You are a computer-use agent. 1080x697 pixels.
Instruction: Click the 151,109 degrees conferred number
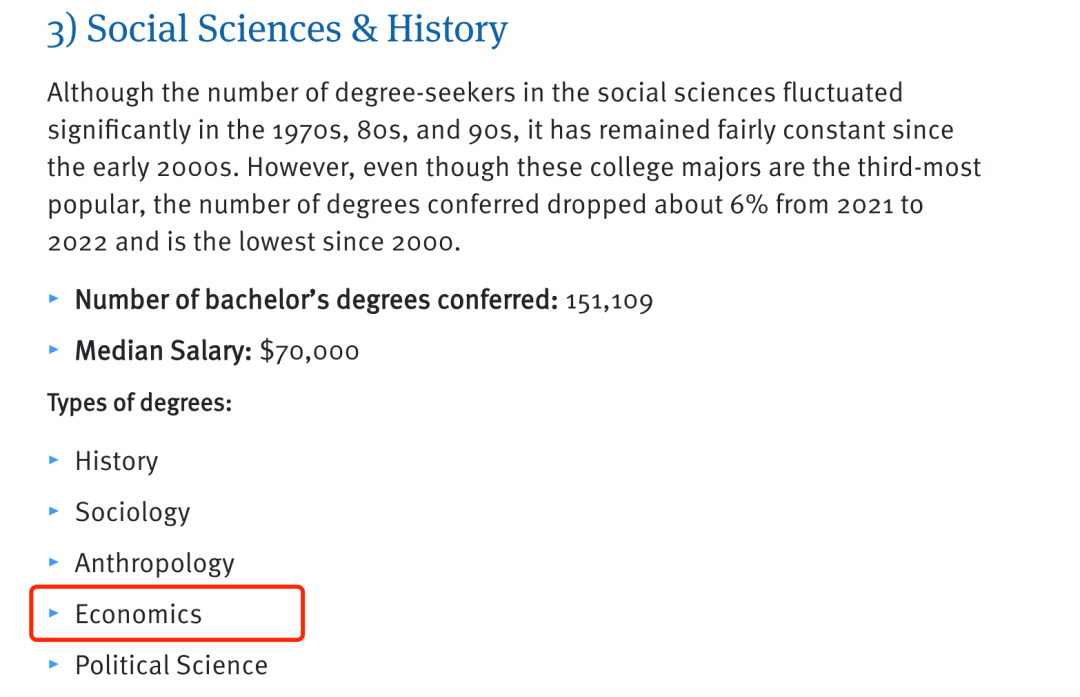[x=609, y=300]
